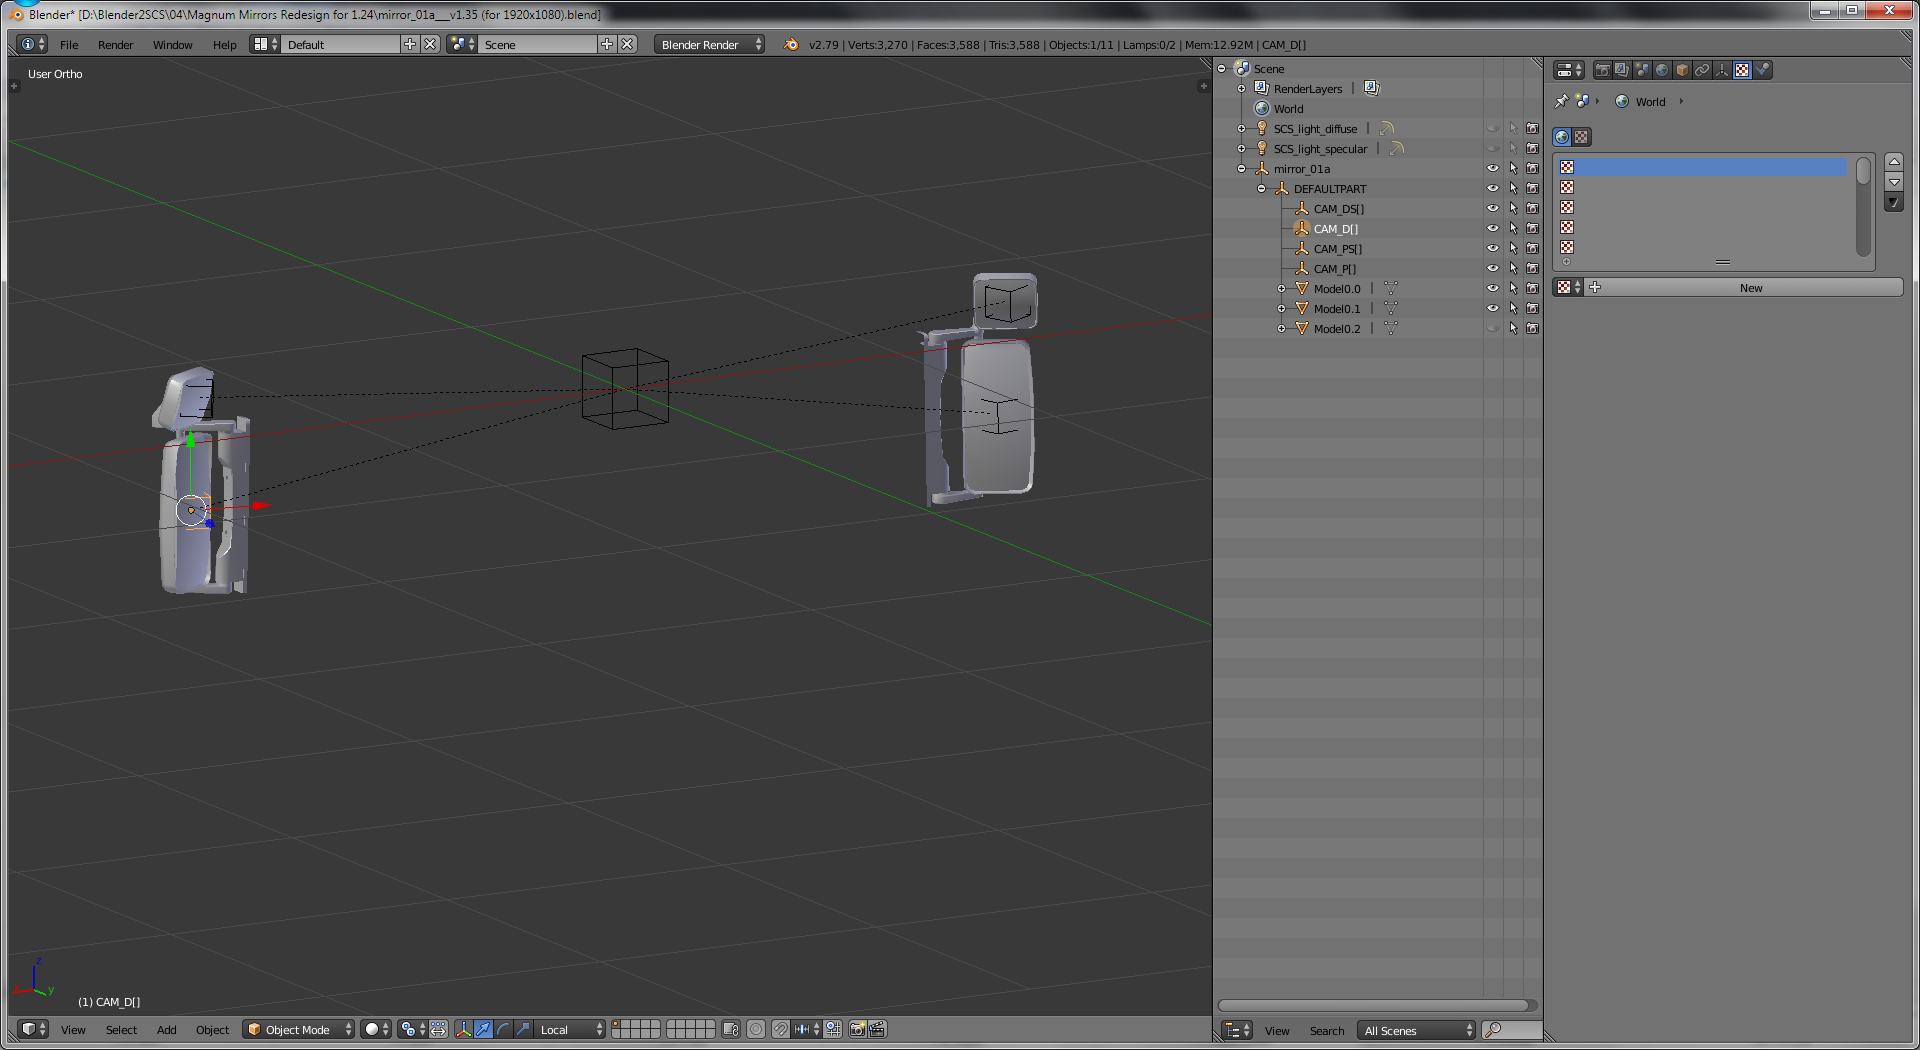The height and width of the screenshot is (1050, 1920).
Task: Open the Object Data empty-axes tab
Action: pyautogui.click(x=1722, y=70)
